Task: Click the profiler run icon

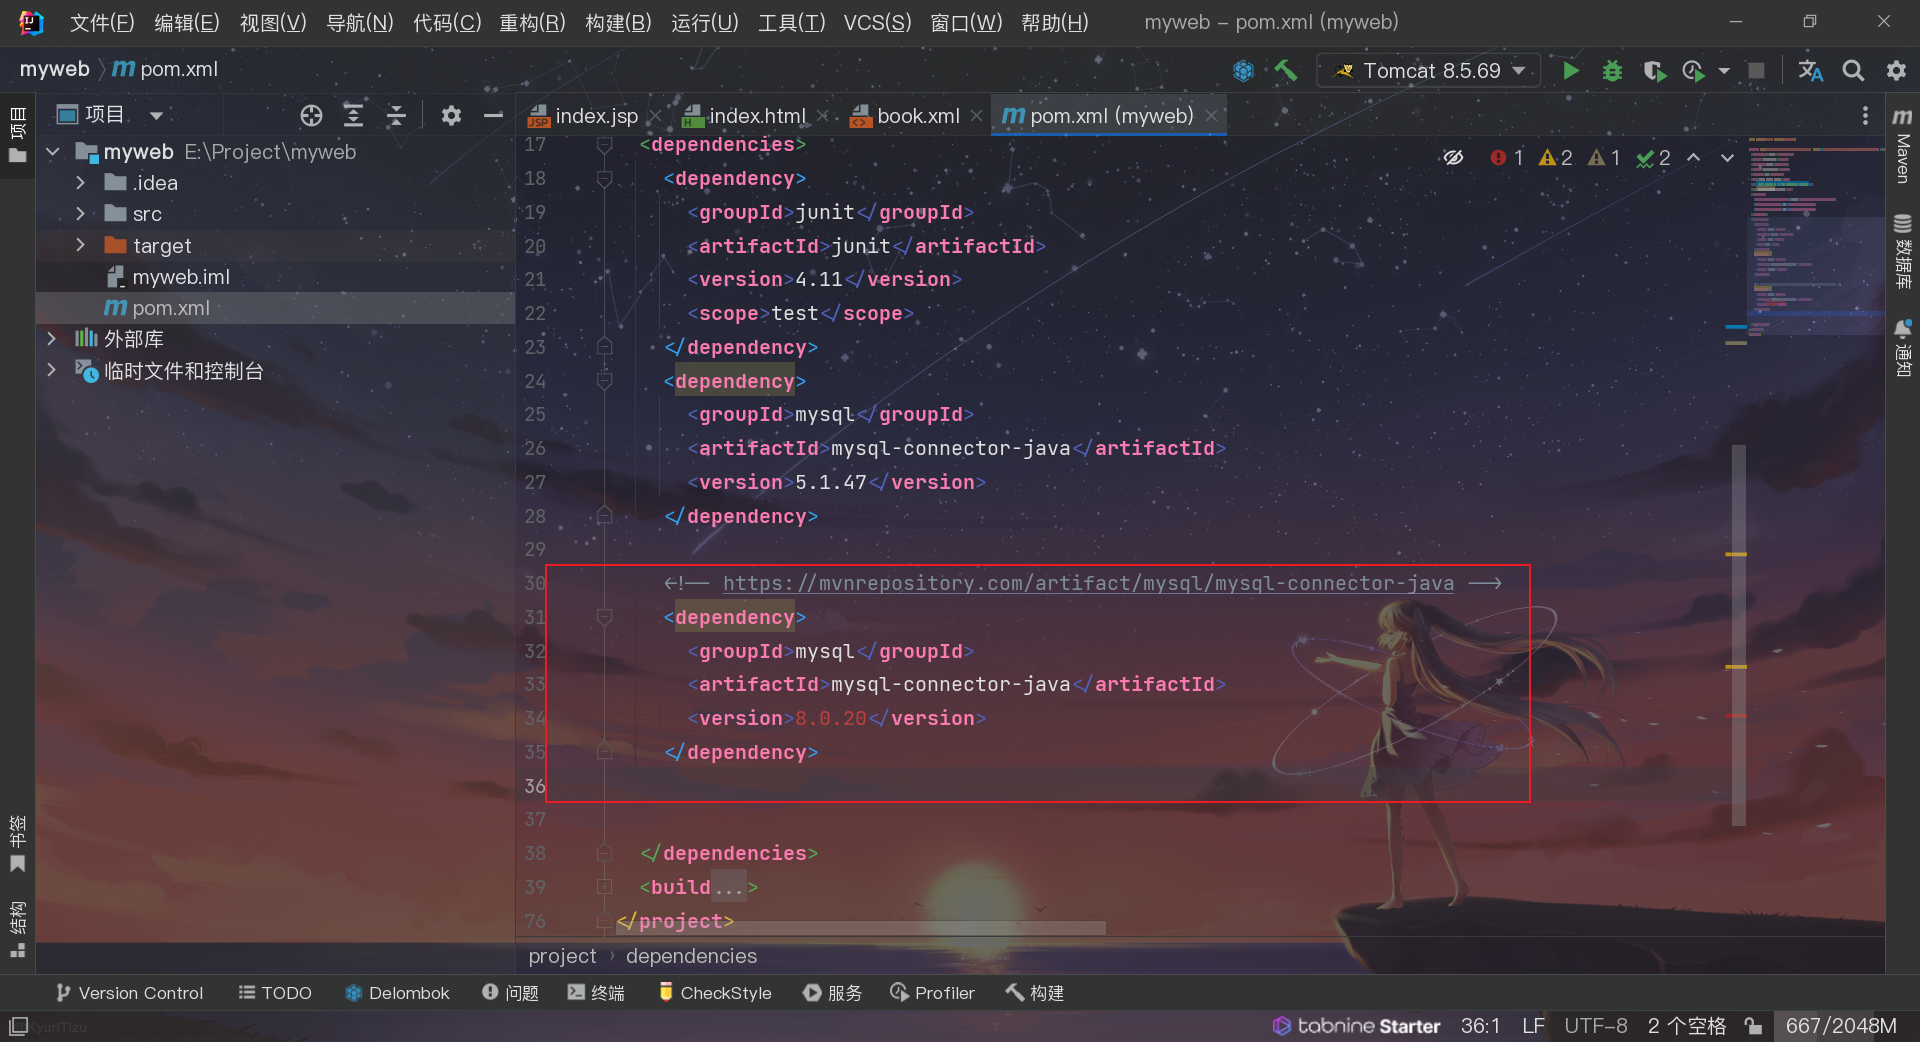Action: 1693,71
